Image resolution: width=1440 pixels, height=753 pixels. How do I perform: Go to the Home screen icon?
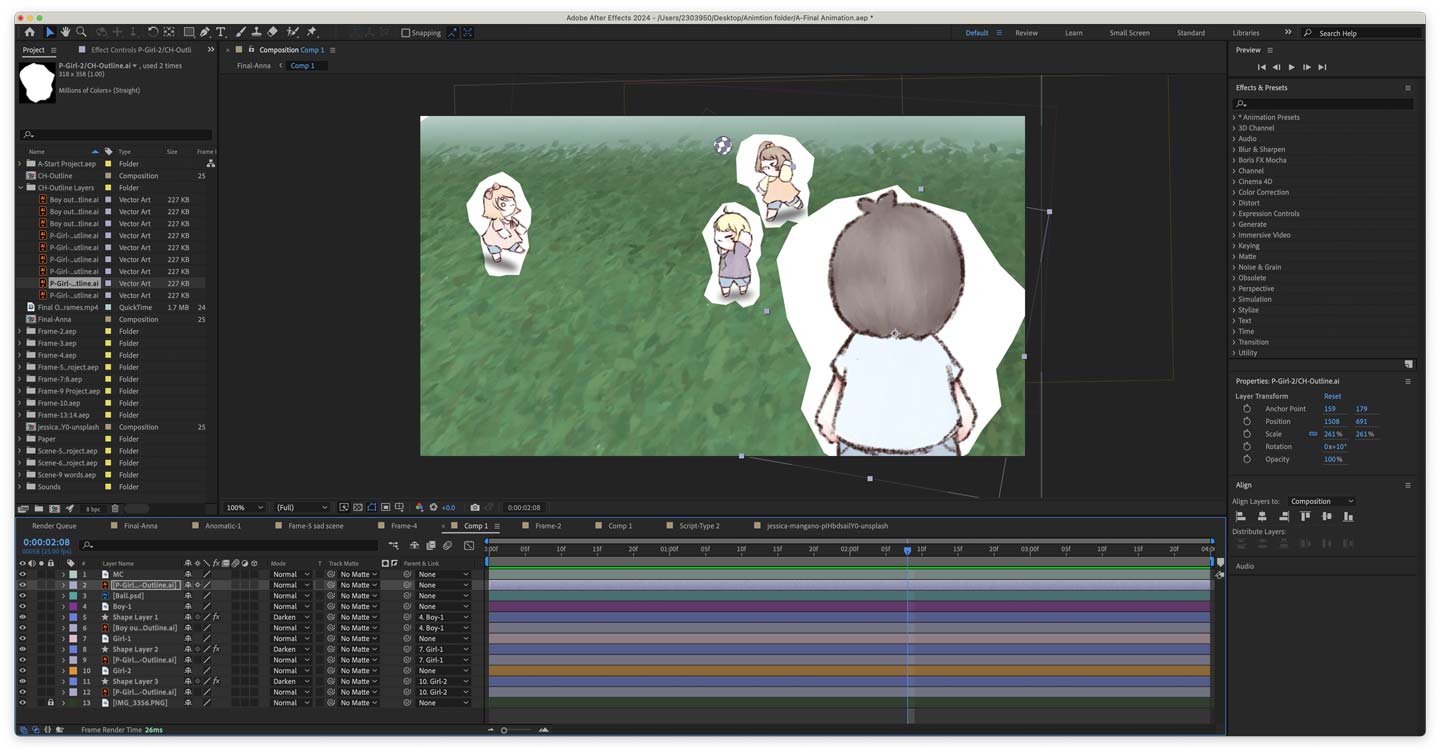click(29, 32)
